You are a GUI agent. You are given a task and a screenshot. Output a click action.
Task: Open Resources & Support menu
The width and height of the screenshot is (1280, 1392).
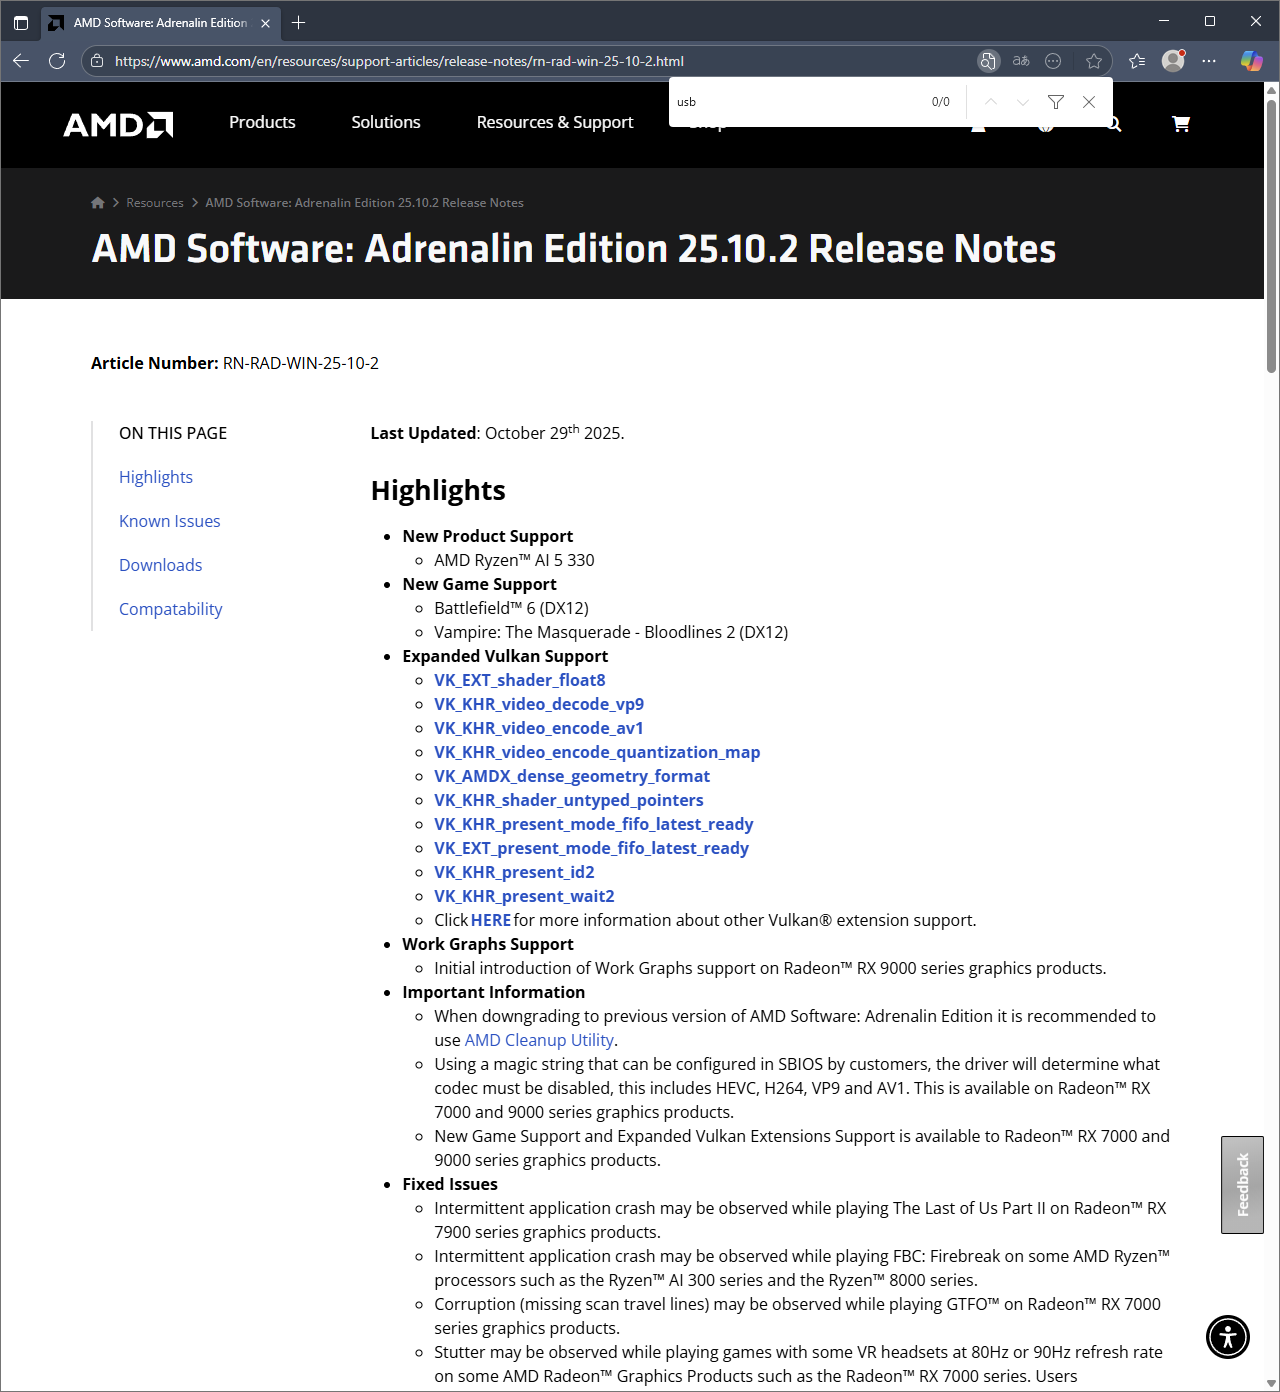click(x=555, y=122)
